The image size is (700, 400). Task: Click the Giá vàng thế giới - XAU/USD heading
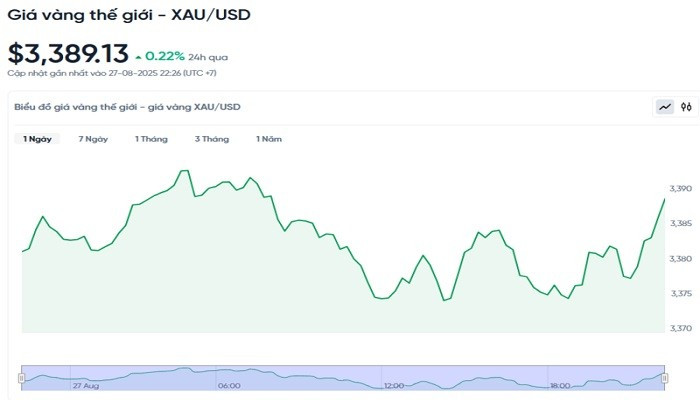coord(129,14)
